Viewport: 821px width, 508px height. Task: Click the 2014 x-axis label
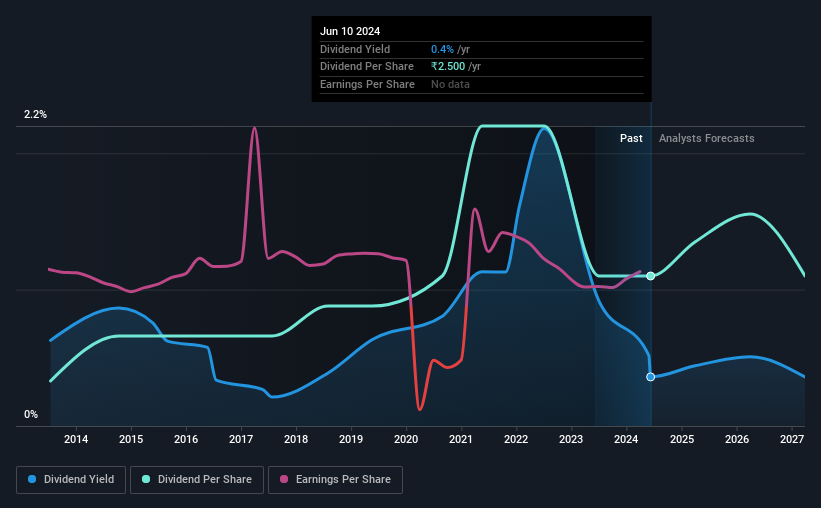tap(76, 439)
